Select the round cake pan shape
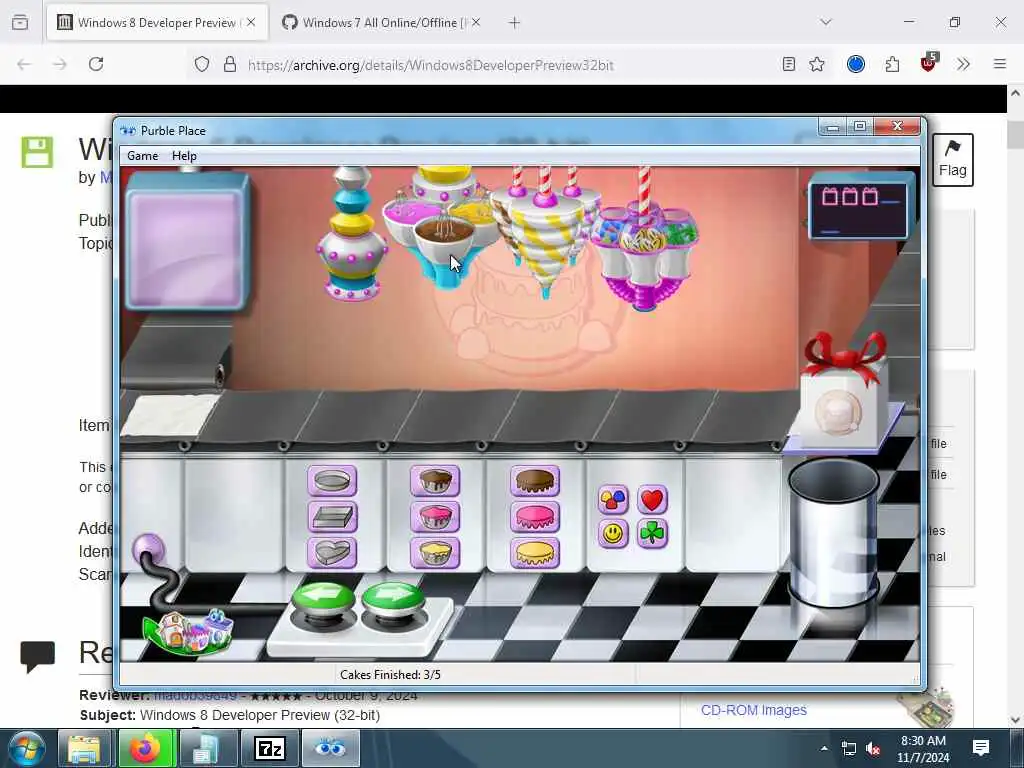Screen dimensions: 1024x768 pos(332,481)
